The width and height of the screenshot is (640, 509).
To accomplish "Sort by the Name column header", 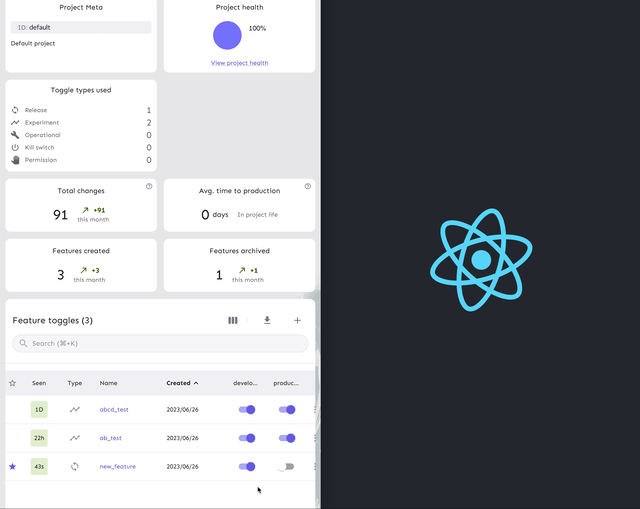I will 109,383.
